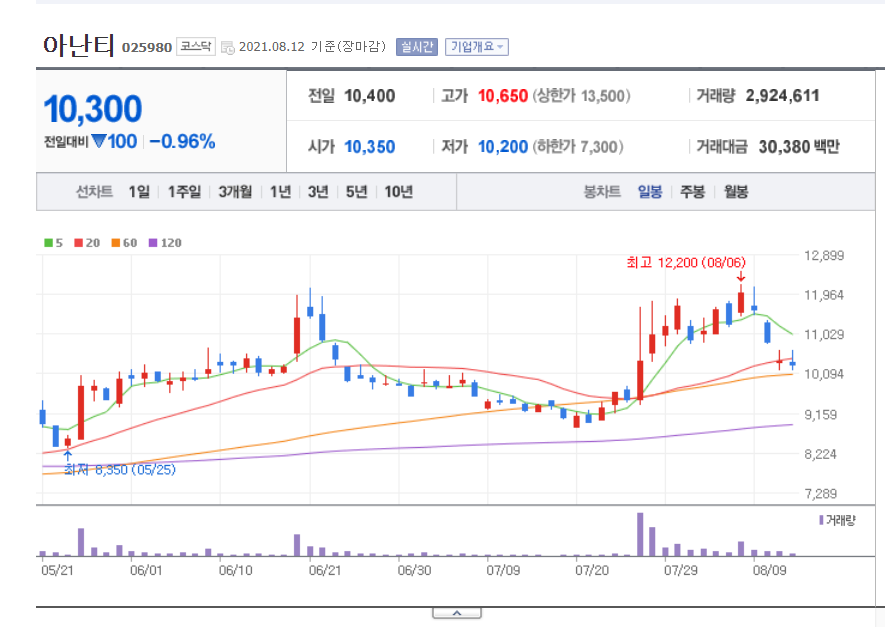Click the 거래량 value 2,924,611
885x627 pixels.
[782, 96]
